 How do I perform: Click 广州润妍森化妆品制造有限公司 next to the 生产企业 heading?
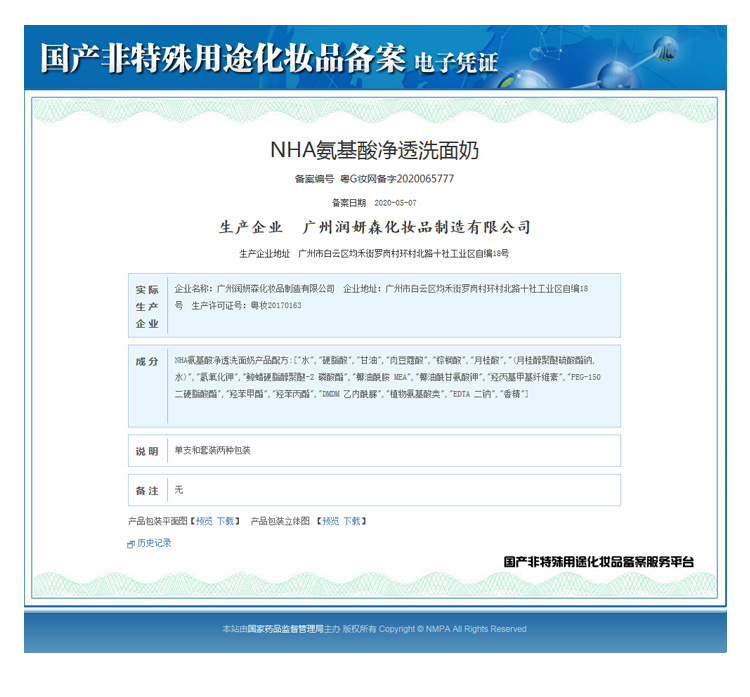[417, 227]
